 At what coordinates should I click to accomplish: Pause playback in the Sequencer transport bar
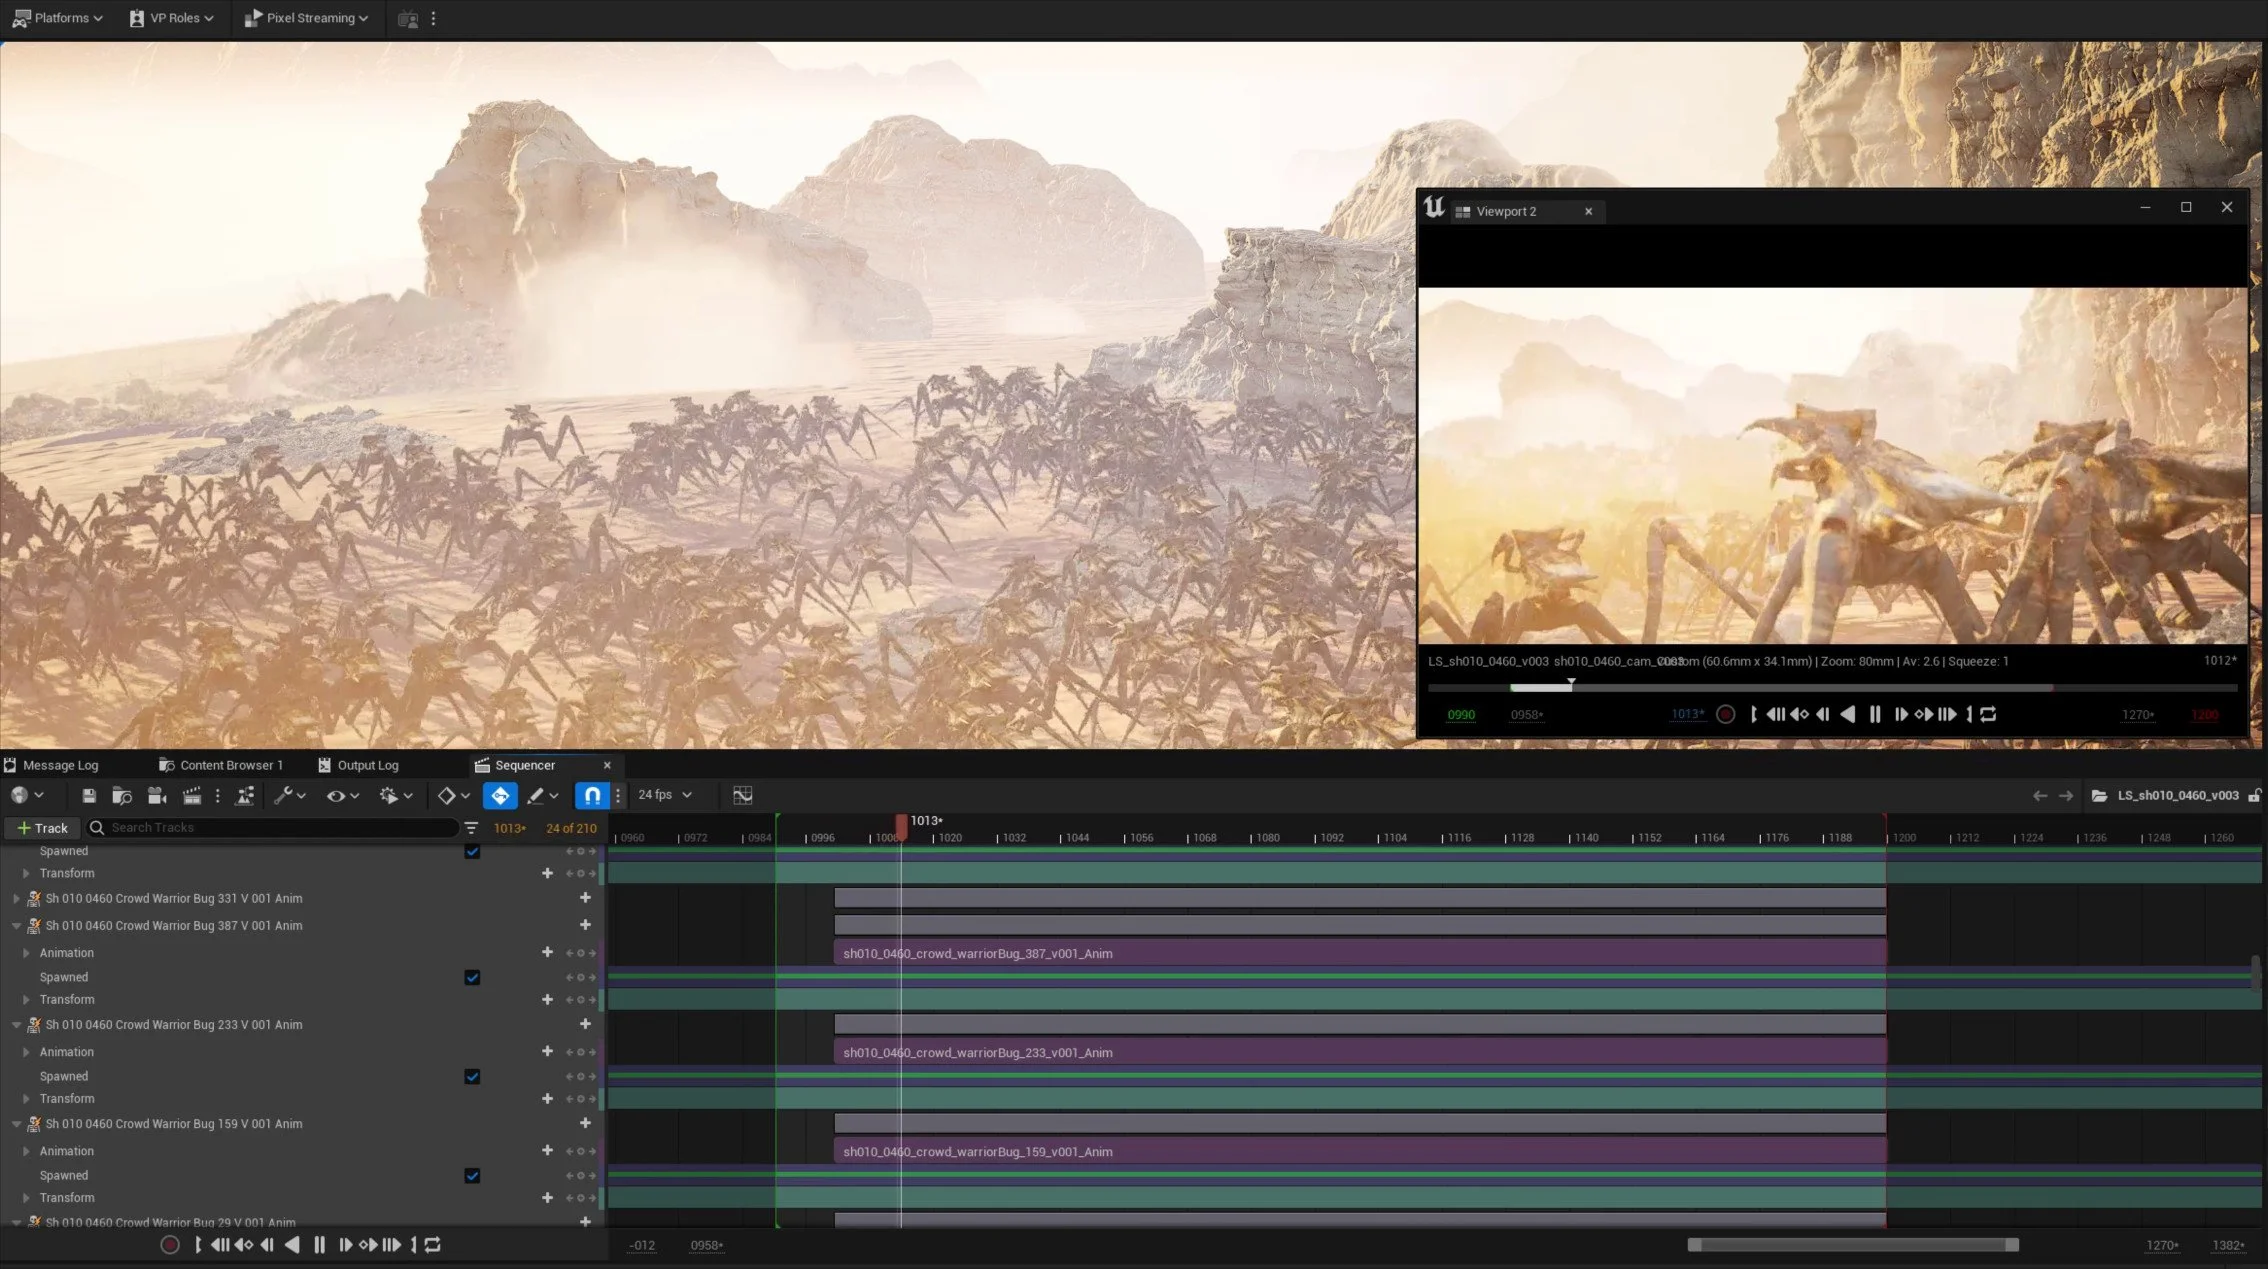point(320,1245)
